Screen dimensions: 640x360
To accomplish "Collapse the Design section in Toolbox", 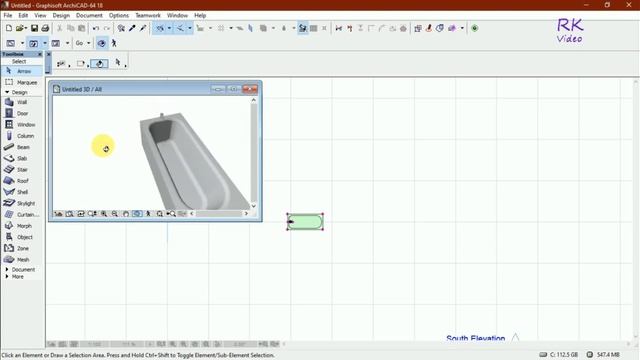I will tap(7, 93).
